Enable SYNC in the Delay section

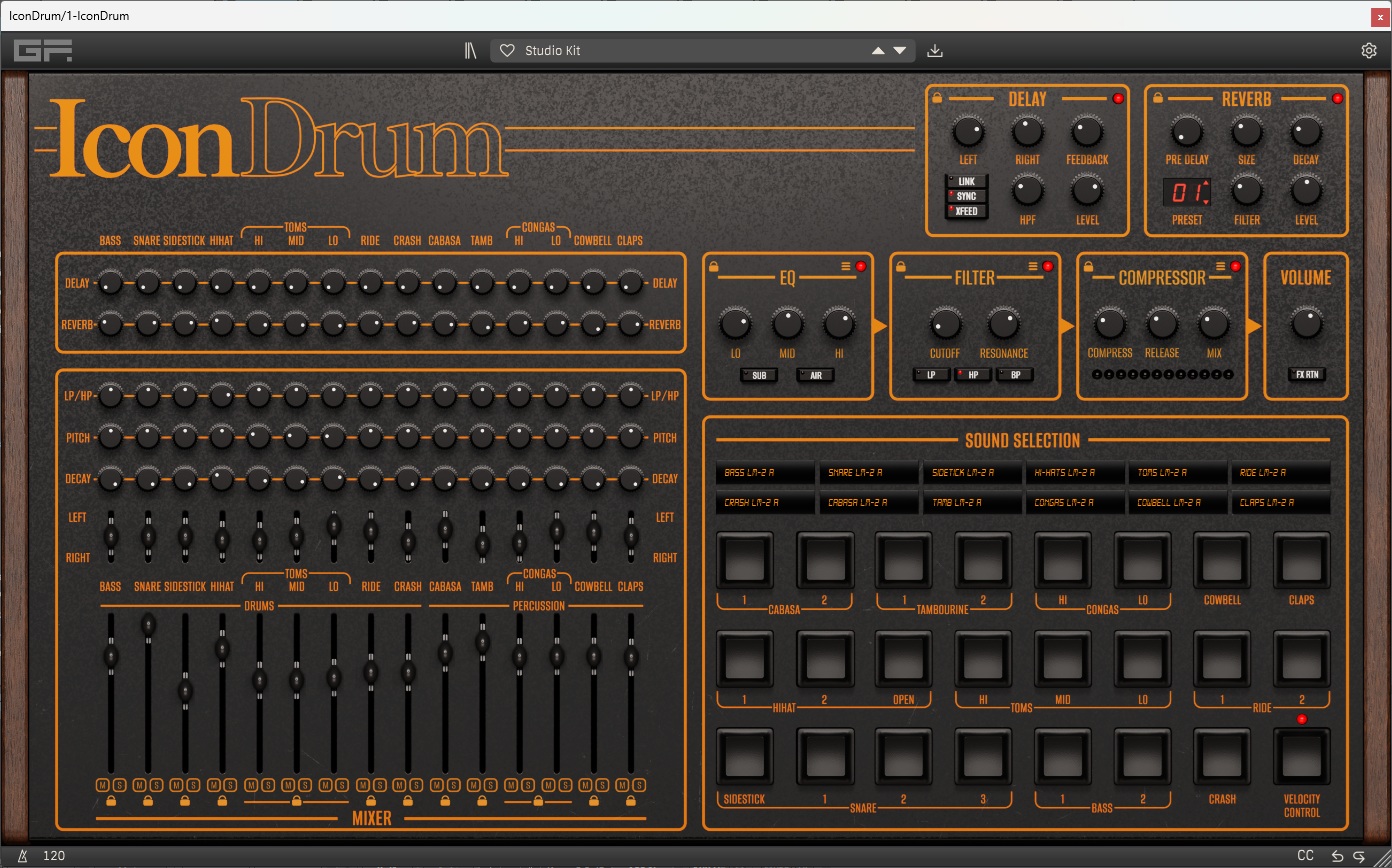tap(965, 196)
